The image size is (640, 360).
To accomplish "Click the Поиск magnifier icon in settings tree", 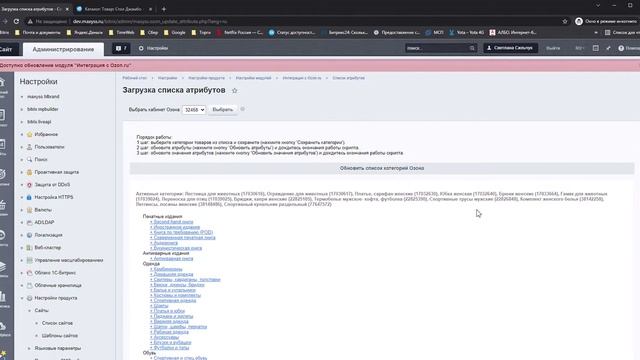I will 29,160.
